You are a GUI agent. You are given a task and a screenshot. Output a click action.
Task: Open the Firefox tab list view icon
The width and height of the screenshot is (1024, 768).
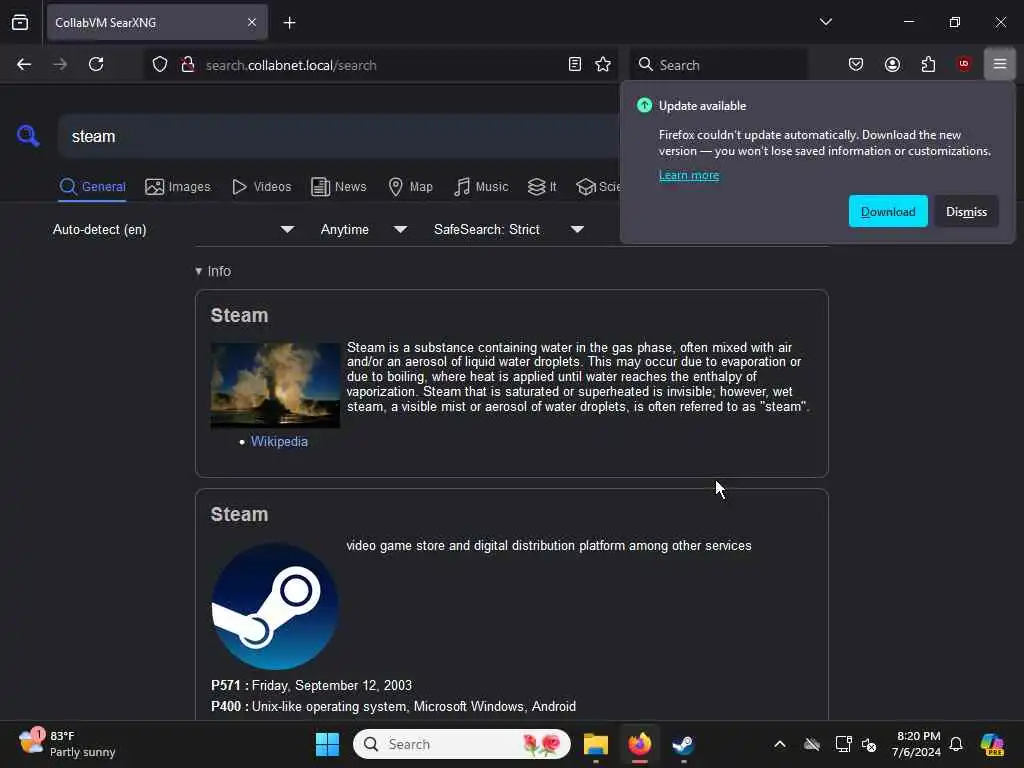pyautogui.click(x=20, y=22)
